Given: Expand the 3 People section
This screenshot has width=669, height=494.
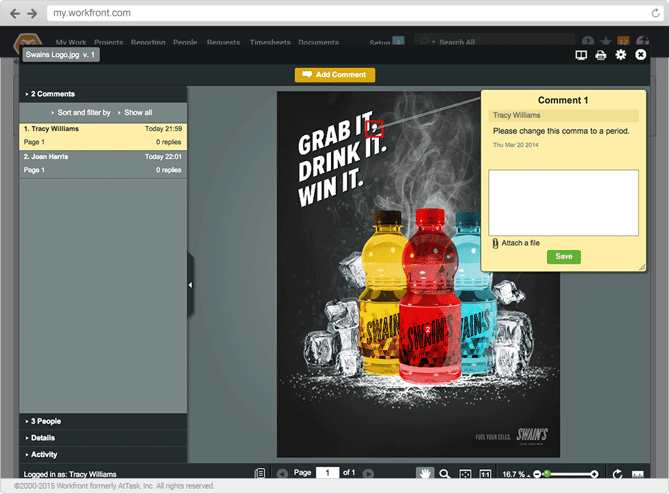Looking at the screenshot, I should pyautogui.click(x=45, y=421).
